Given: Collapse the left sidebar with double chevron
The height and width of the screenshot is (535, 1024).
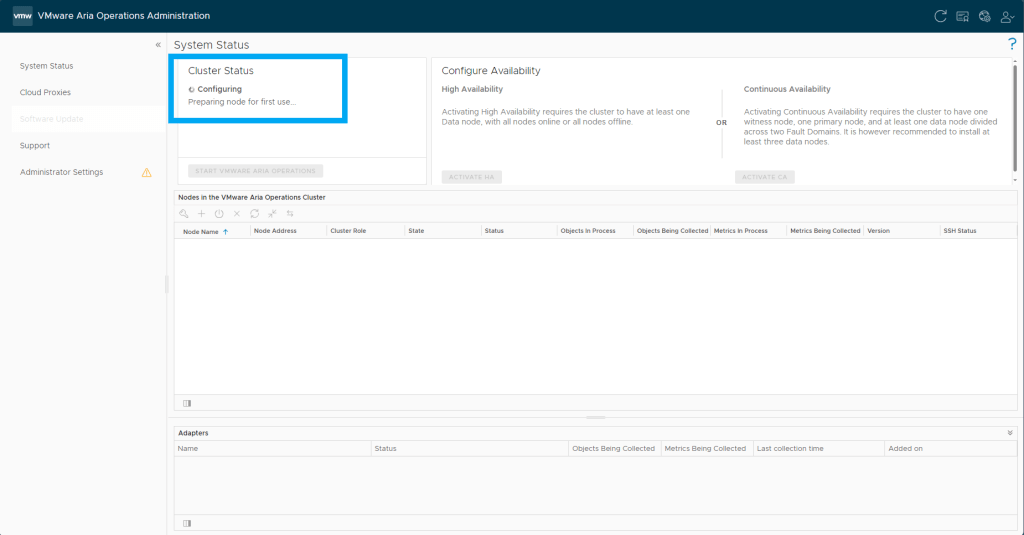Looking at the screenshot, I should tap(158, 45).
